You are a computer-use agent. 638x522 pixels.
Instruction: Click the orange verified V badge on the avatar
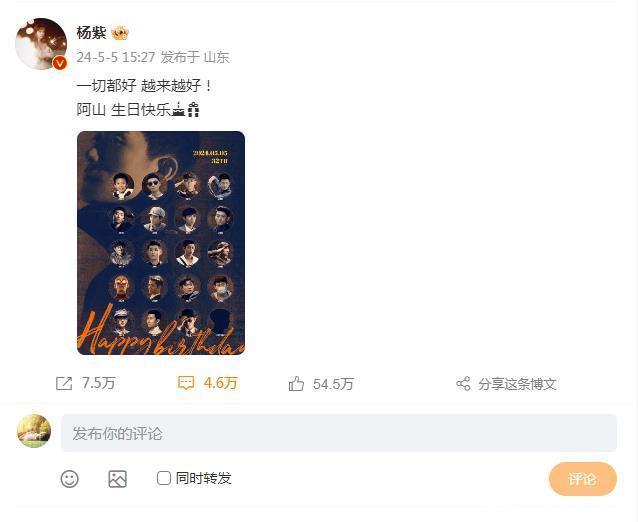click(x=60, y=63)
